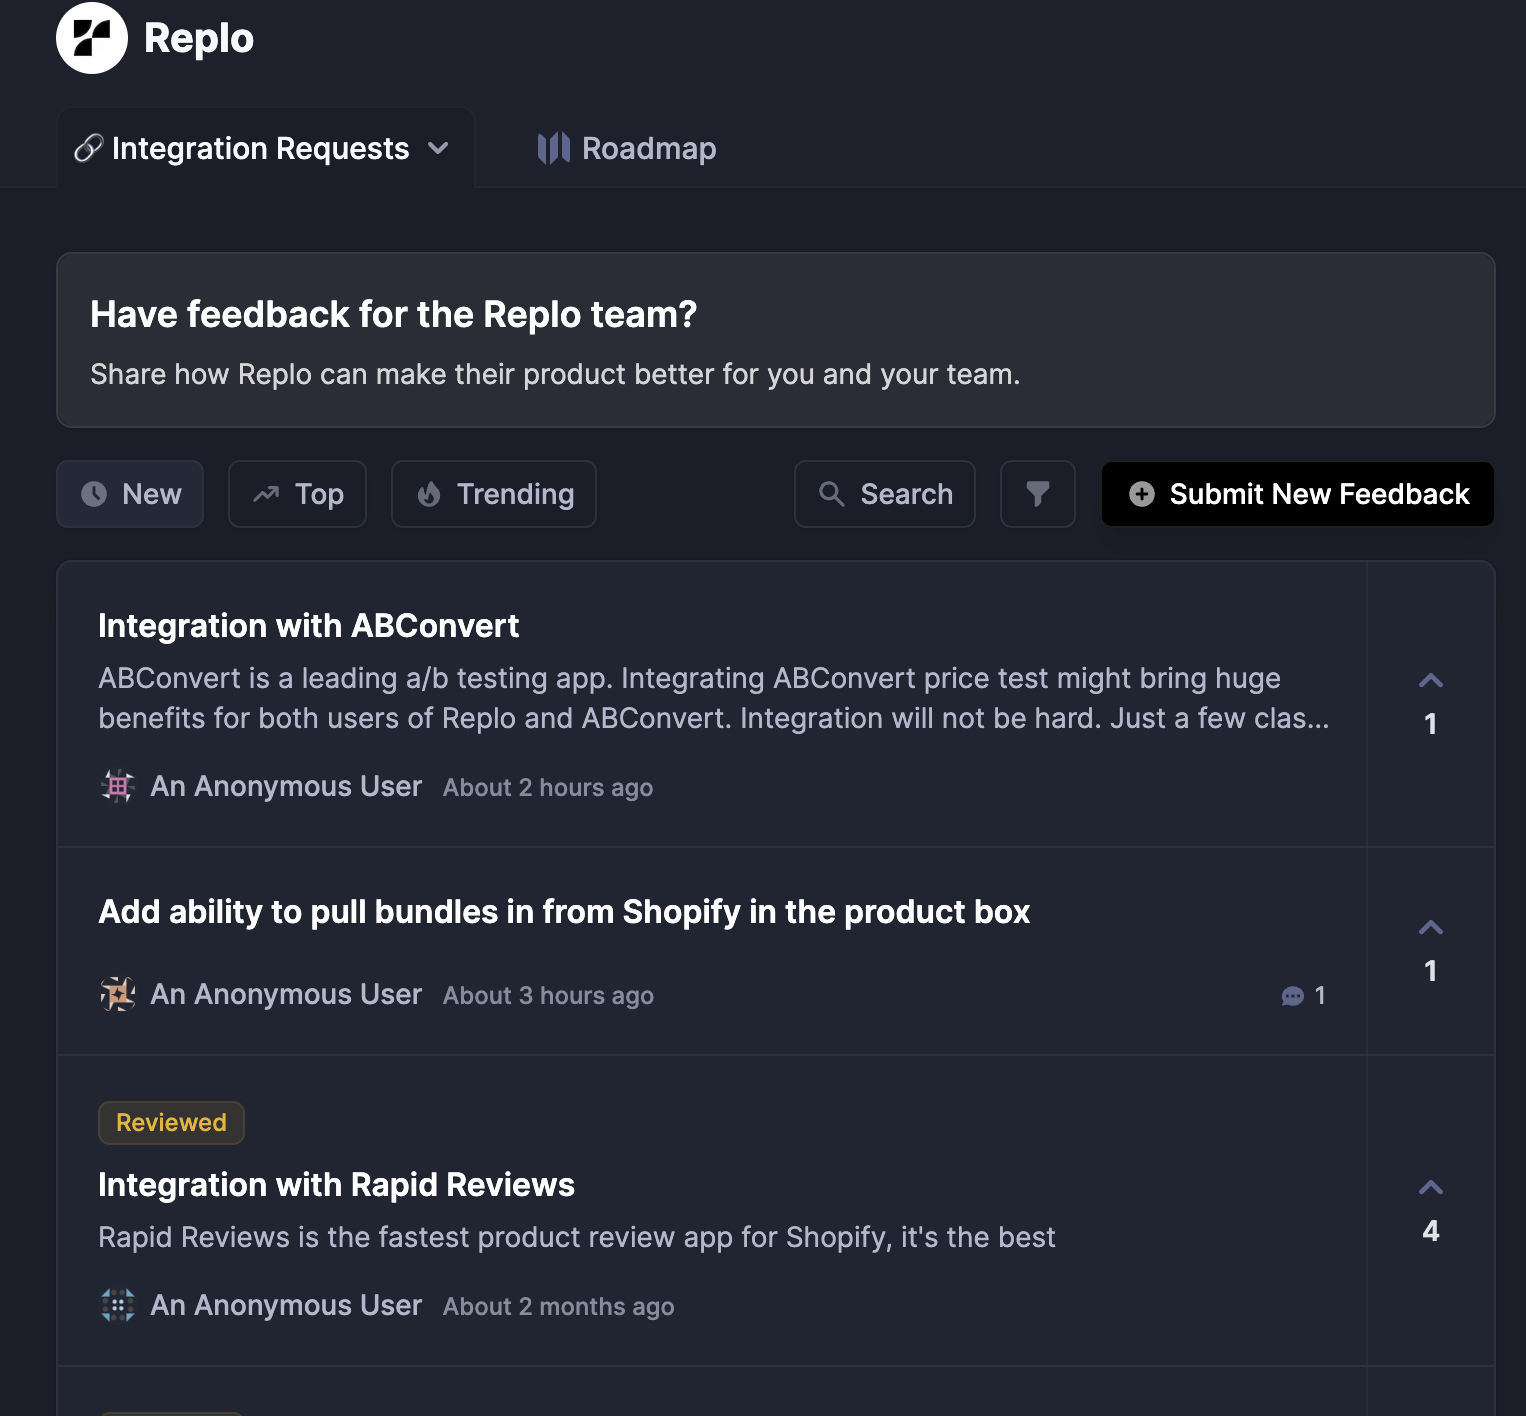Click the Reviewed status badge
The width and height of the screenshot is (1526, 1416).
171,1123
